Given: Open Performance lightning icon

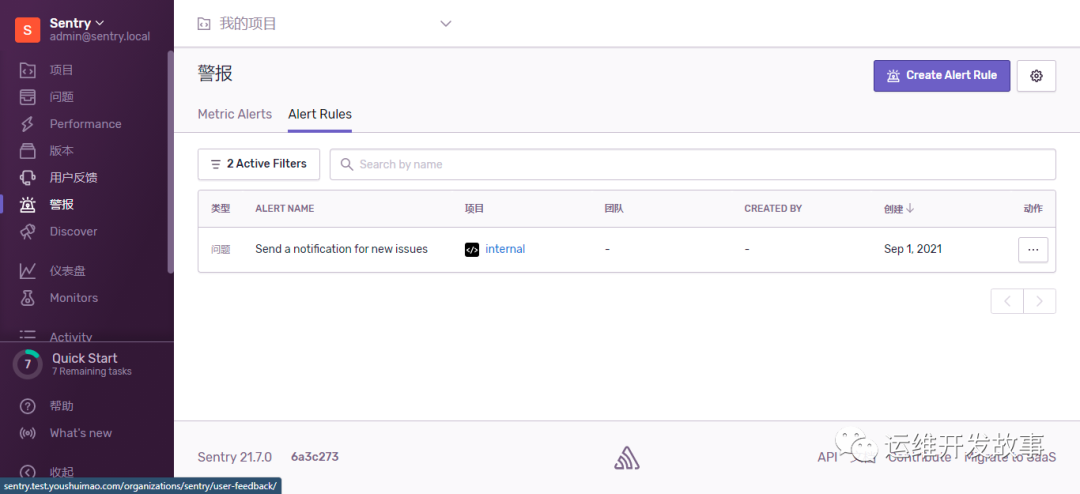Looking at the screenshot, I should 28,124.
